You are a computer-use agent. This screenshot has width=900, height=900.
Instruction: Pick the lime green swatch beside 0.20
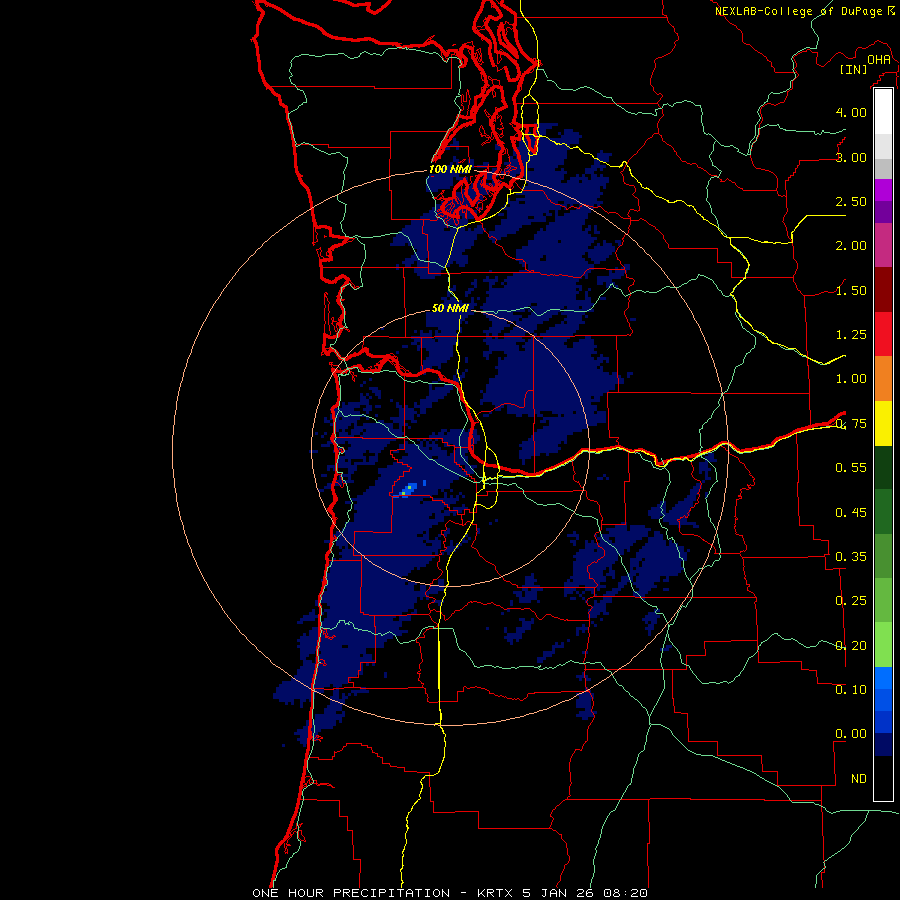coord(883,645)
